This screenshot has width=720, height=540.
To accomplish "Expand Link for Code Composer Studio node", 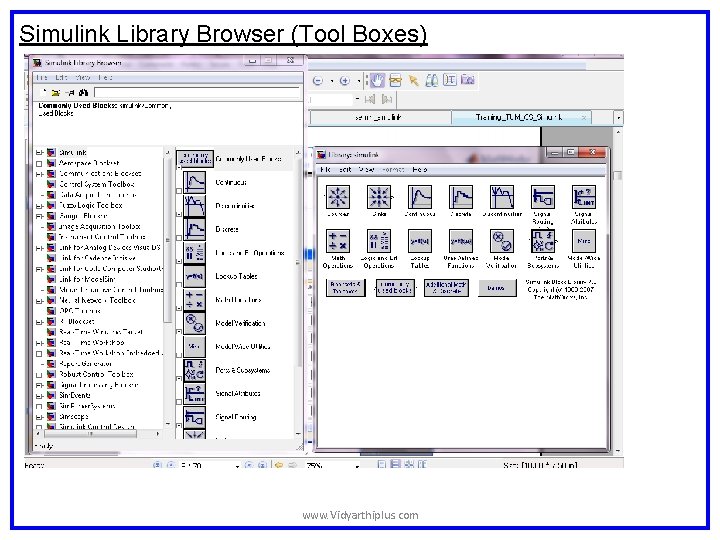I will (x=39, y=269).
